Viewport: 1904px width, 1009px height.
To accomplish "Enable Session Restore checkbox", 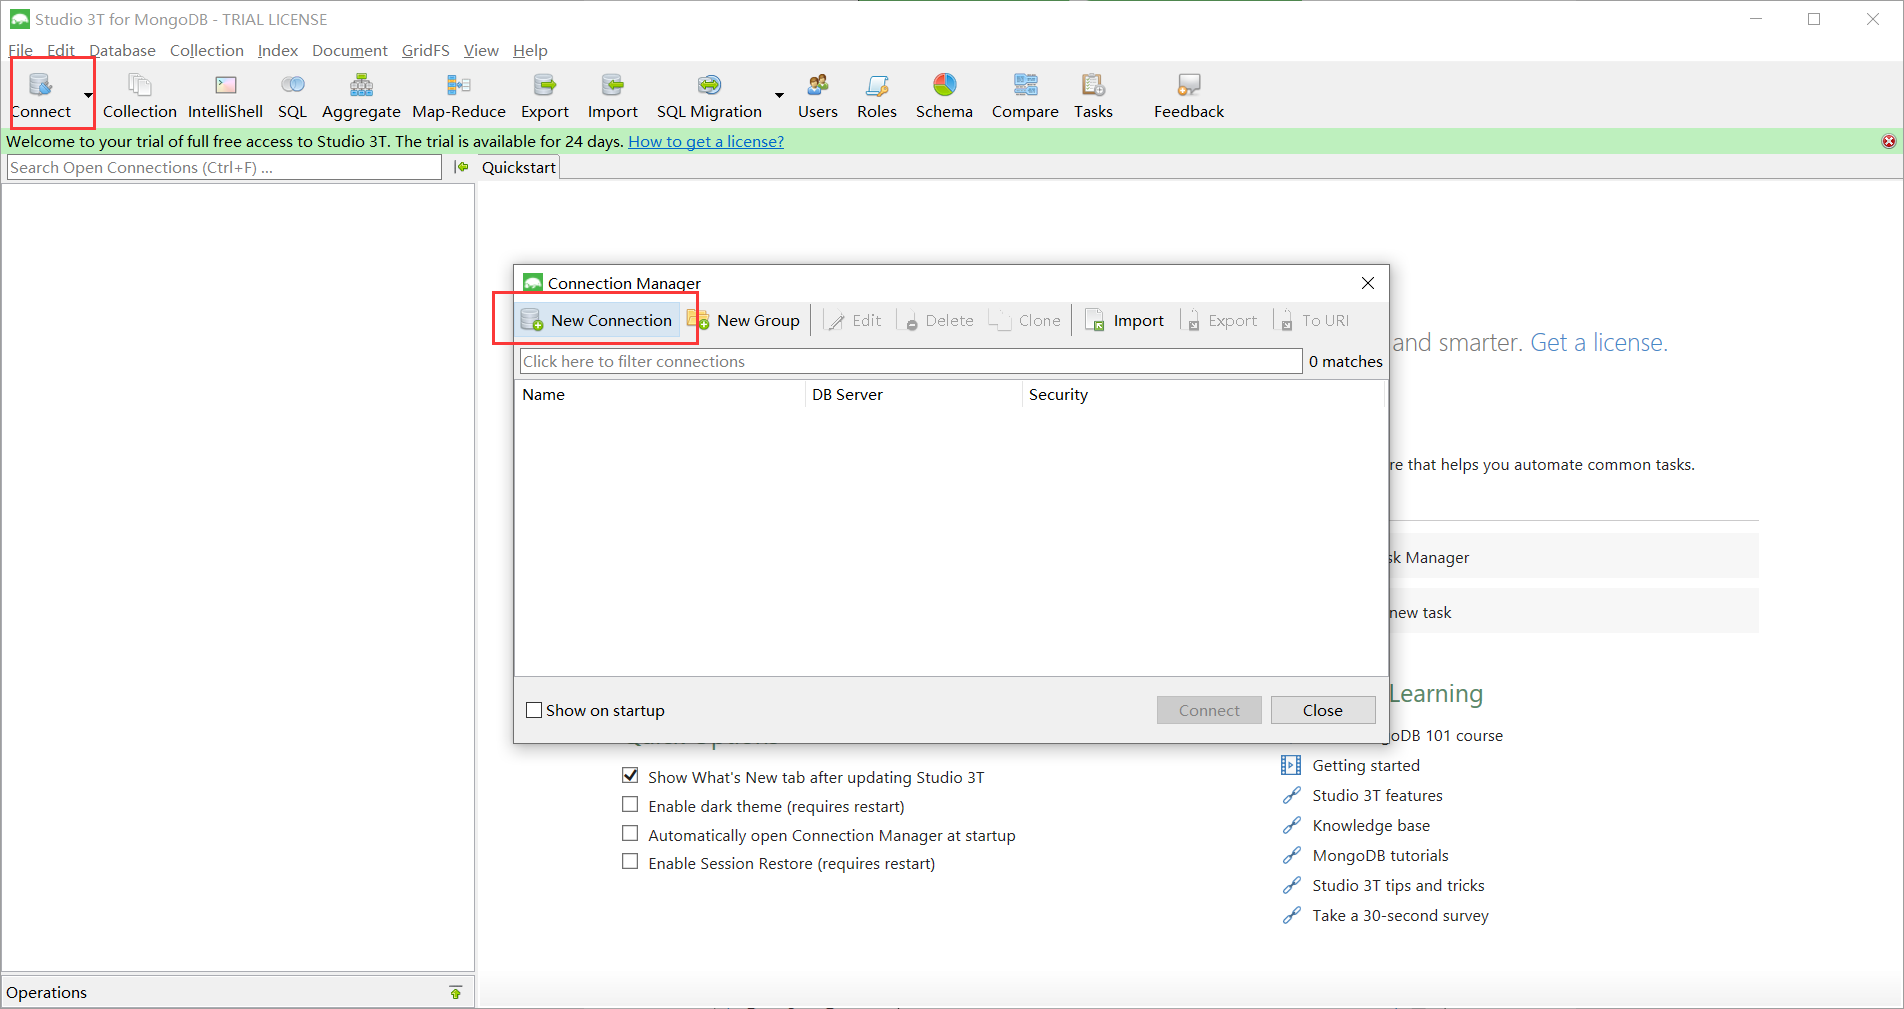I will click(630, 861).
